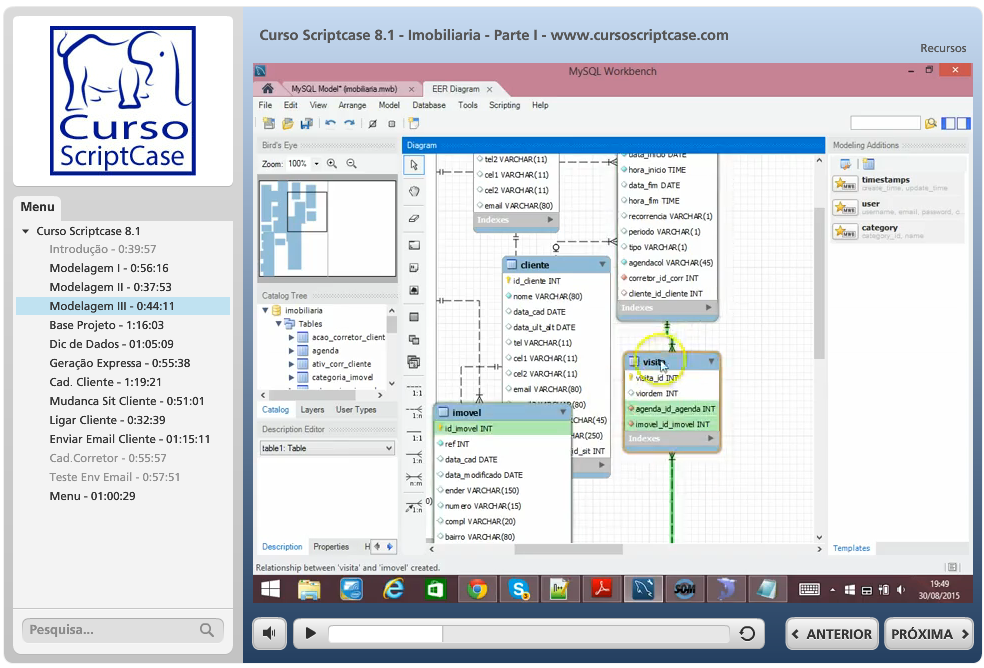Switch to the User Types tab
Image resolution: width=984 pixels, height=668 pixels.
coord(356,409)
